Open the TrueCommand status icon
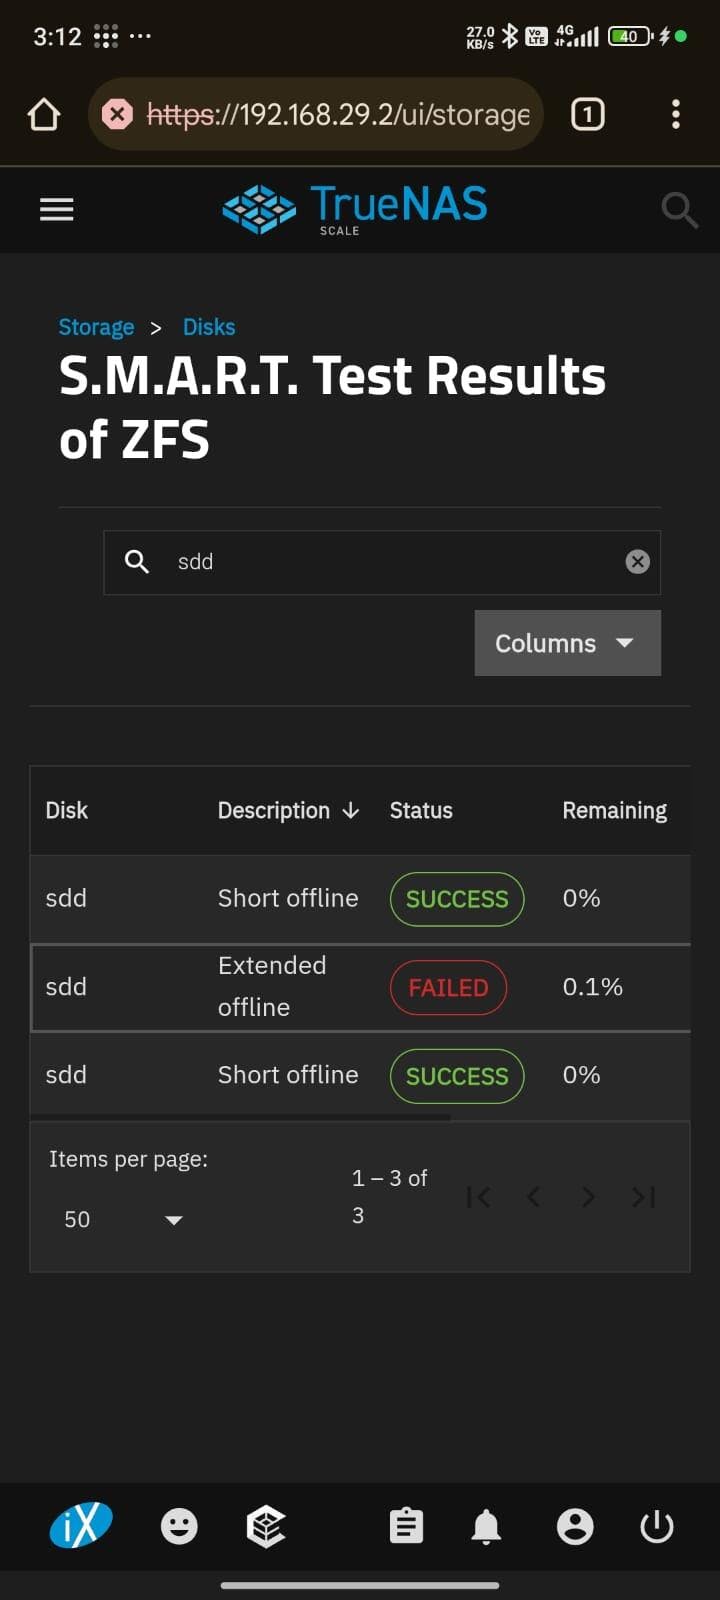 (x=266, y=1526)
